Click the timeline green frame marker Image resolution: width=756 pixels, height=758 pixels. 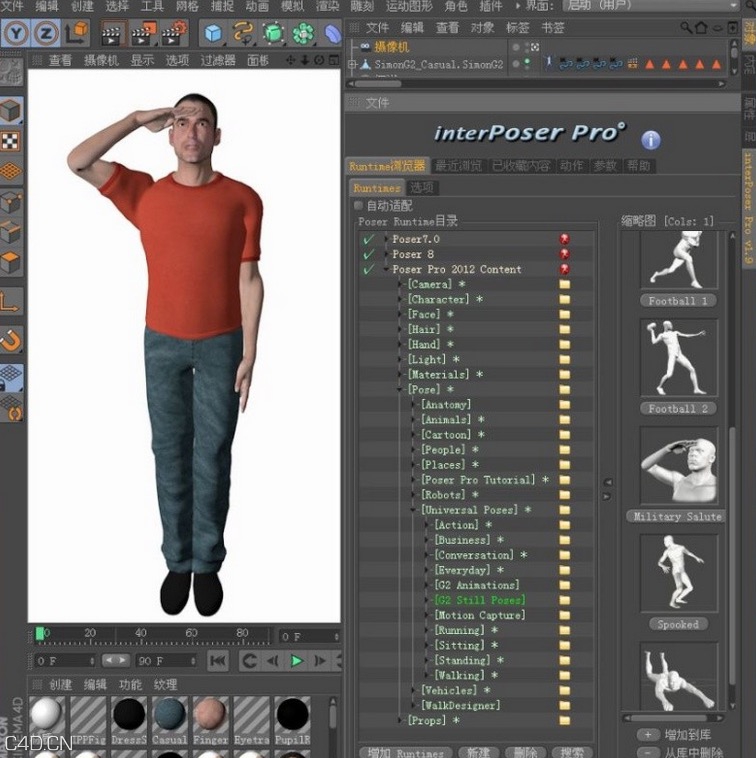click(x=40, y=633)
